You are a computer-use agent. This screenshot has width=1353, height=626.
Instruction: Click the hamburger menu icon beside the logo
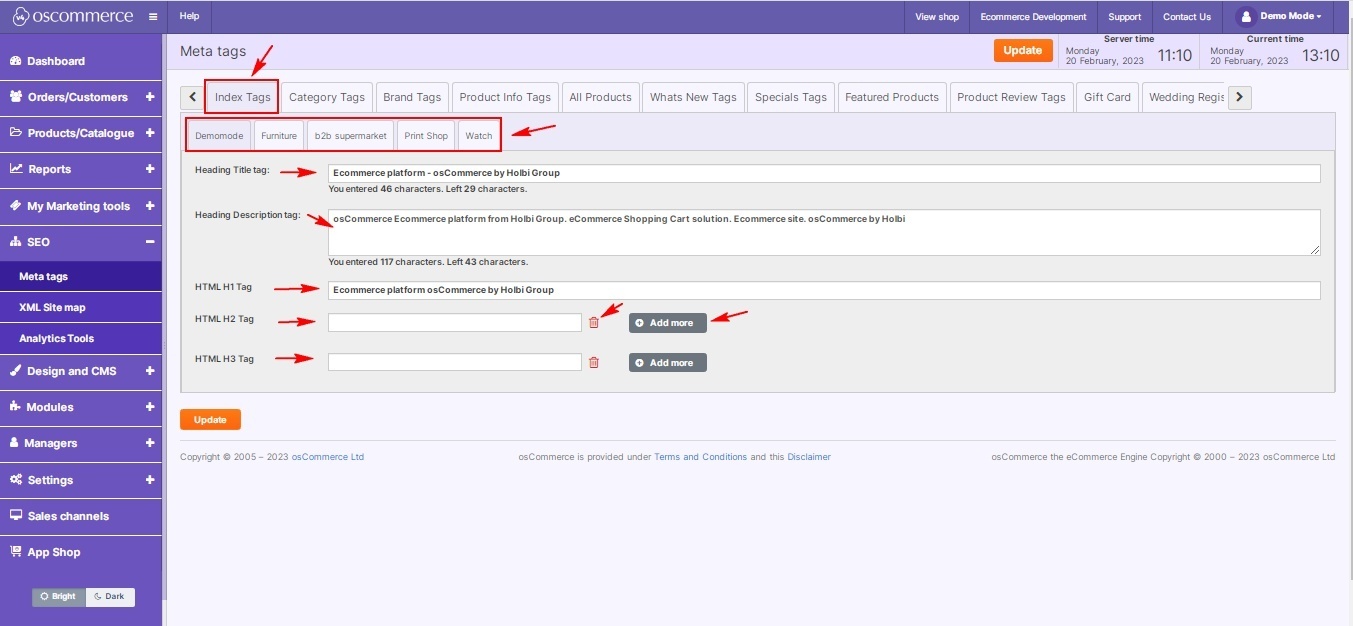(x=152, y=17)
